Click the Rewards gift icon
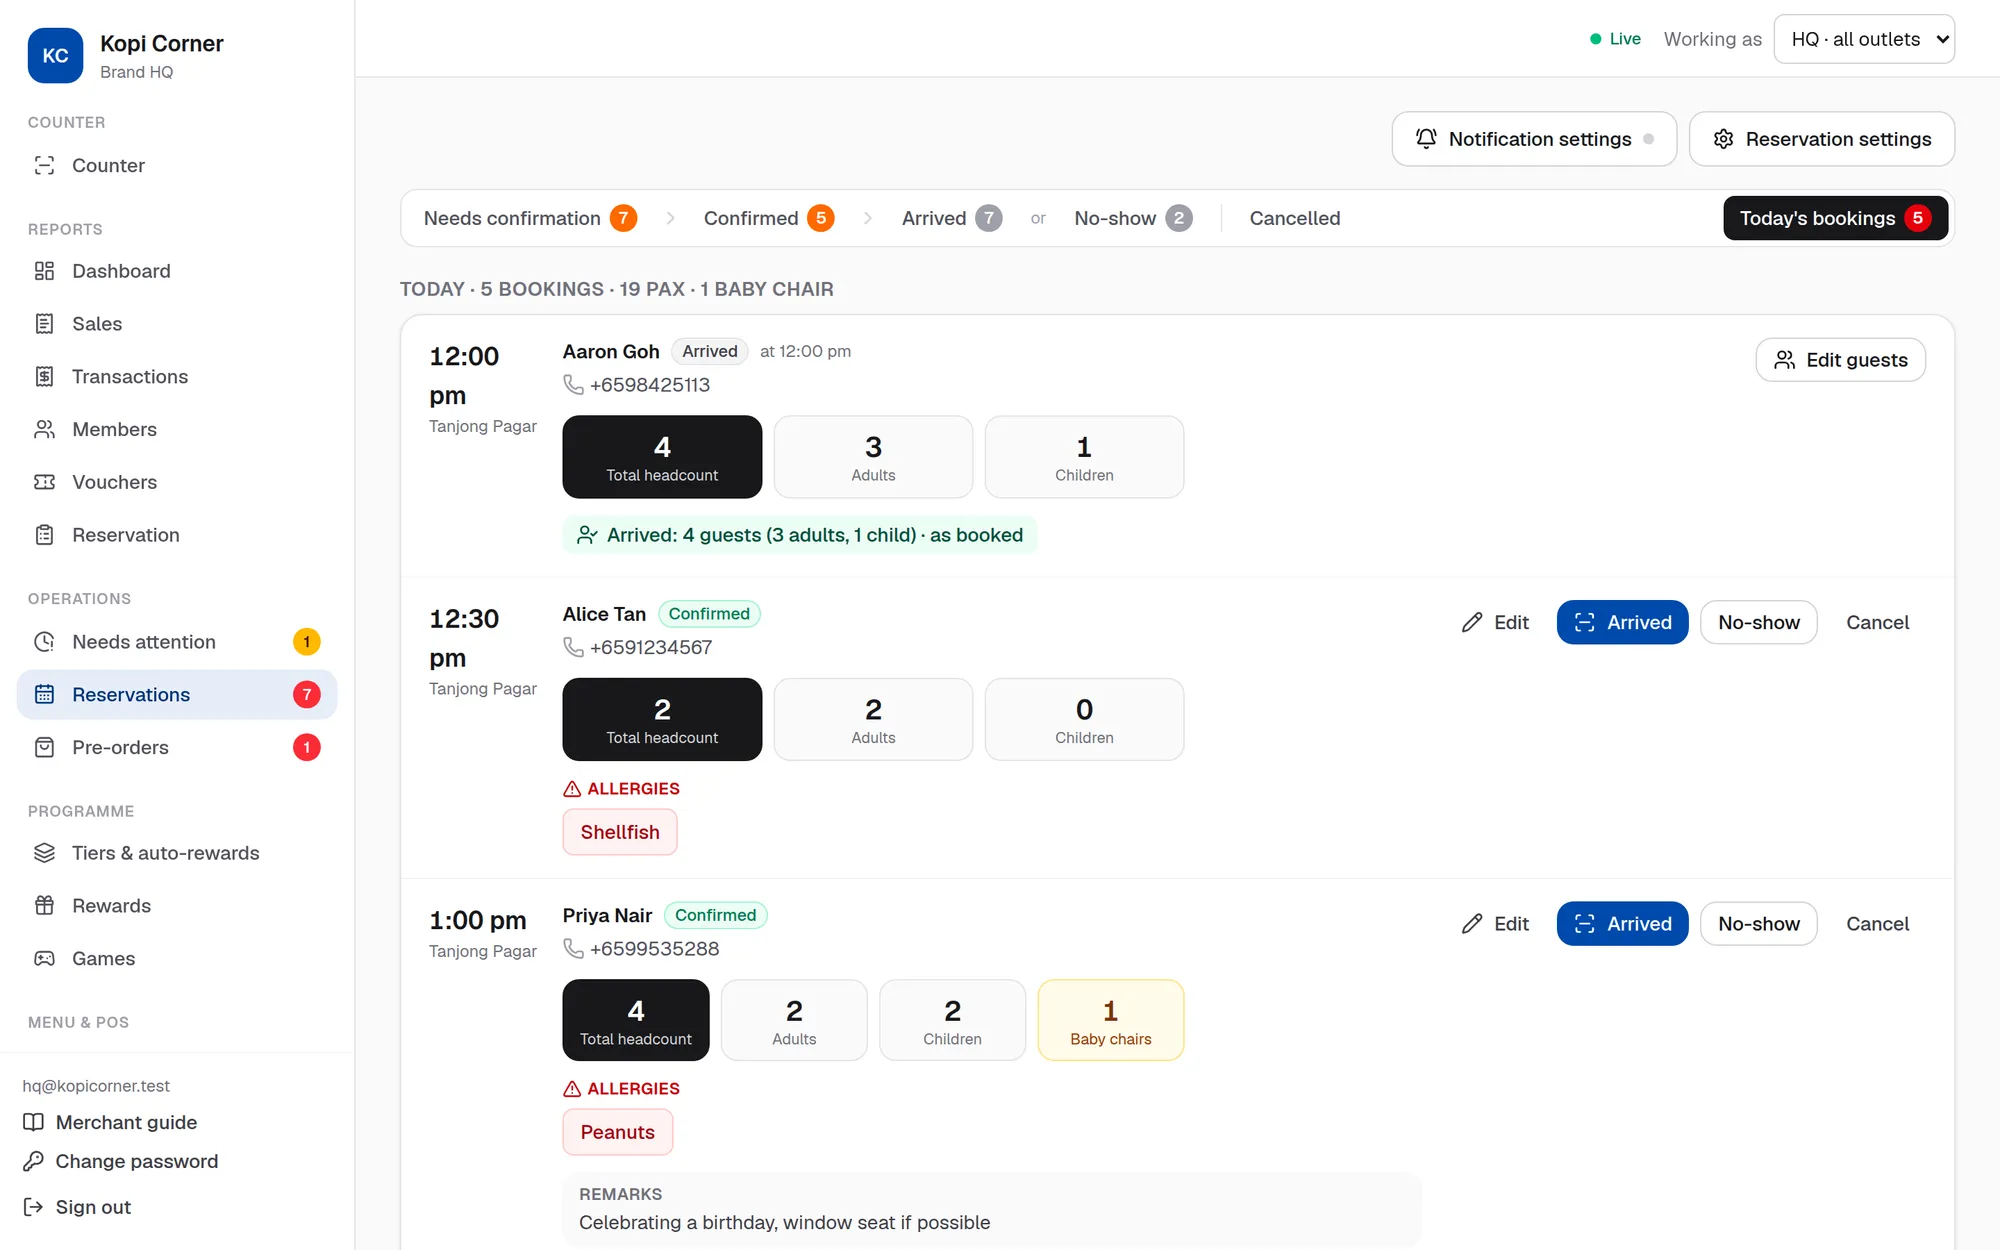This screenshot has width=2000, height=1250. pyautogui.click(x=44, y=906)
